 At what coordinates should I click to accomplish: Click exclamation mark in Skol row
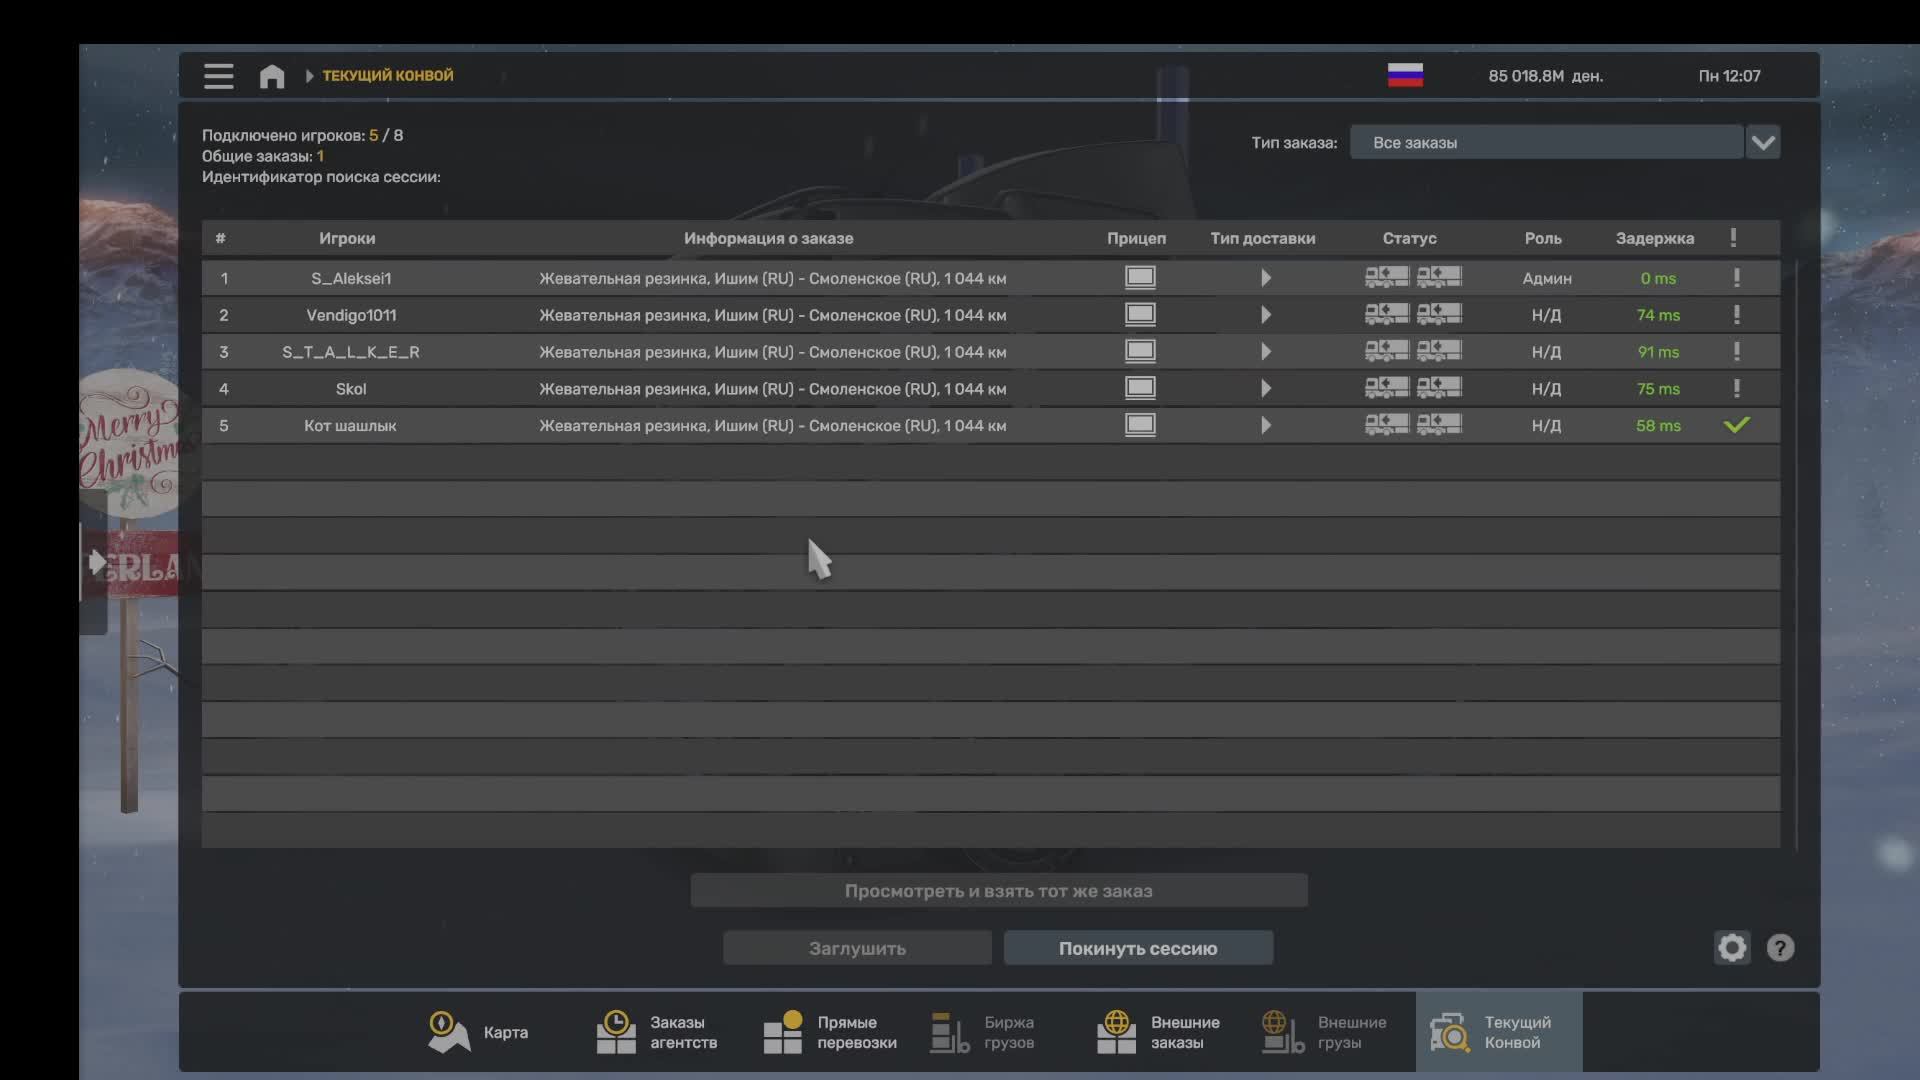pyautogui.click(x=1737, y=389)
